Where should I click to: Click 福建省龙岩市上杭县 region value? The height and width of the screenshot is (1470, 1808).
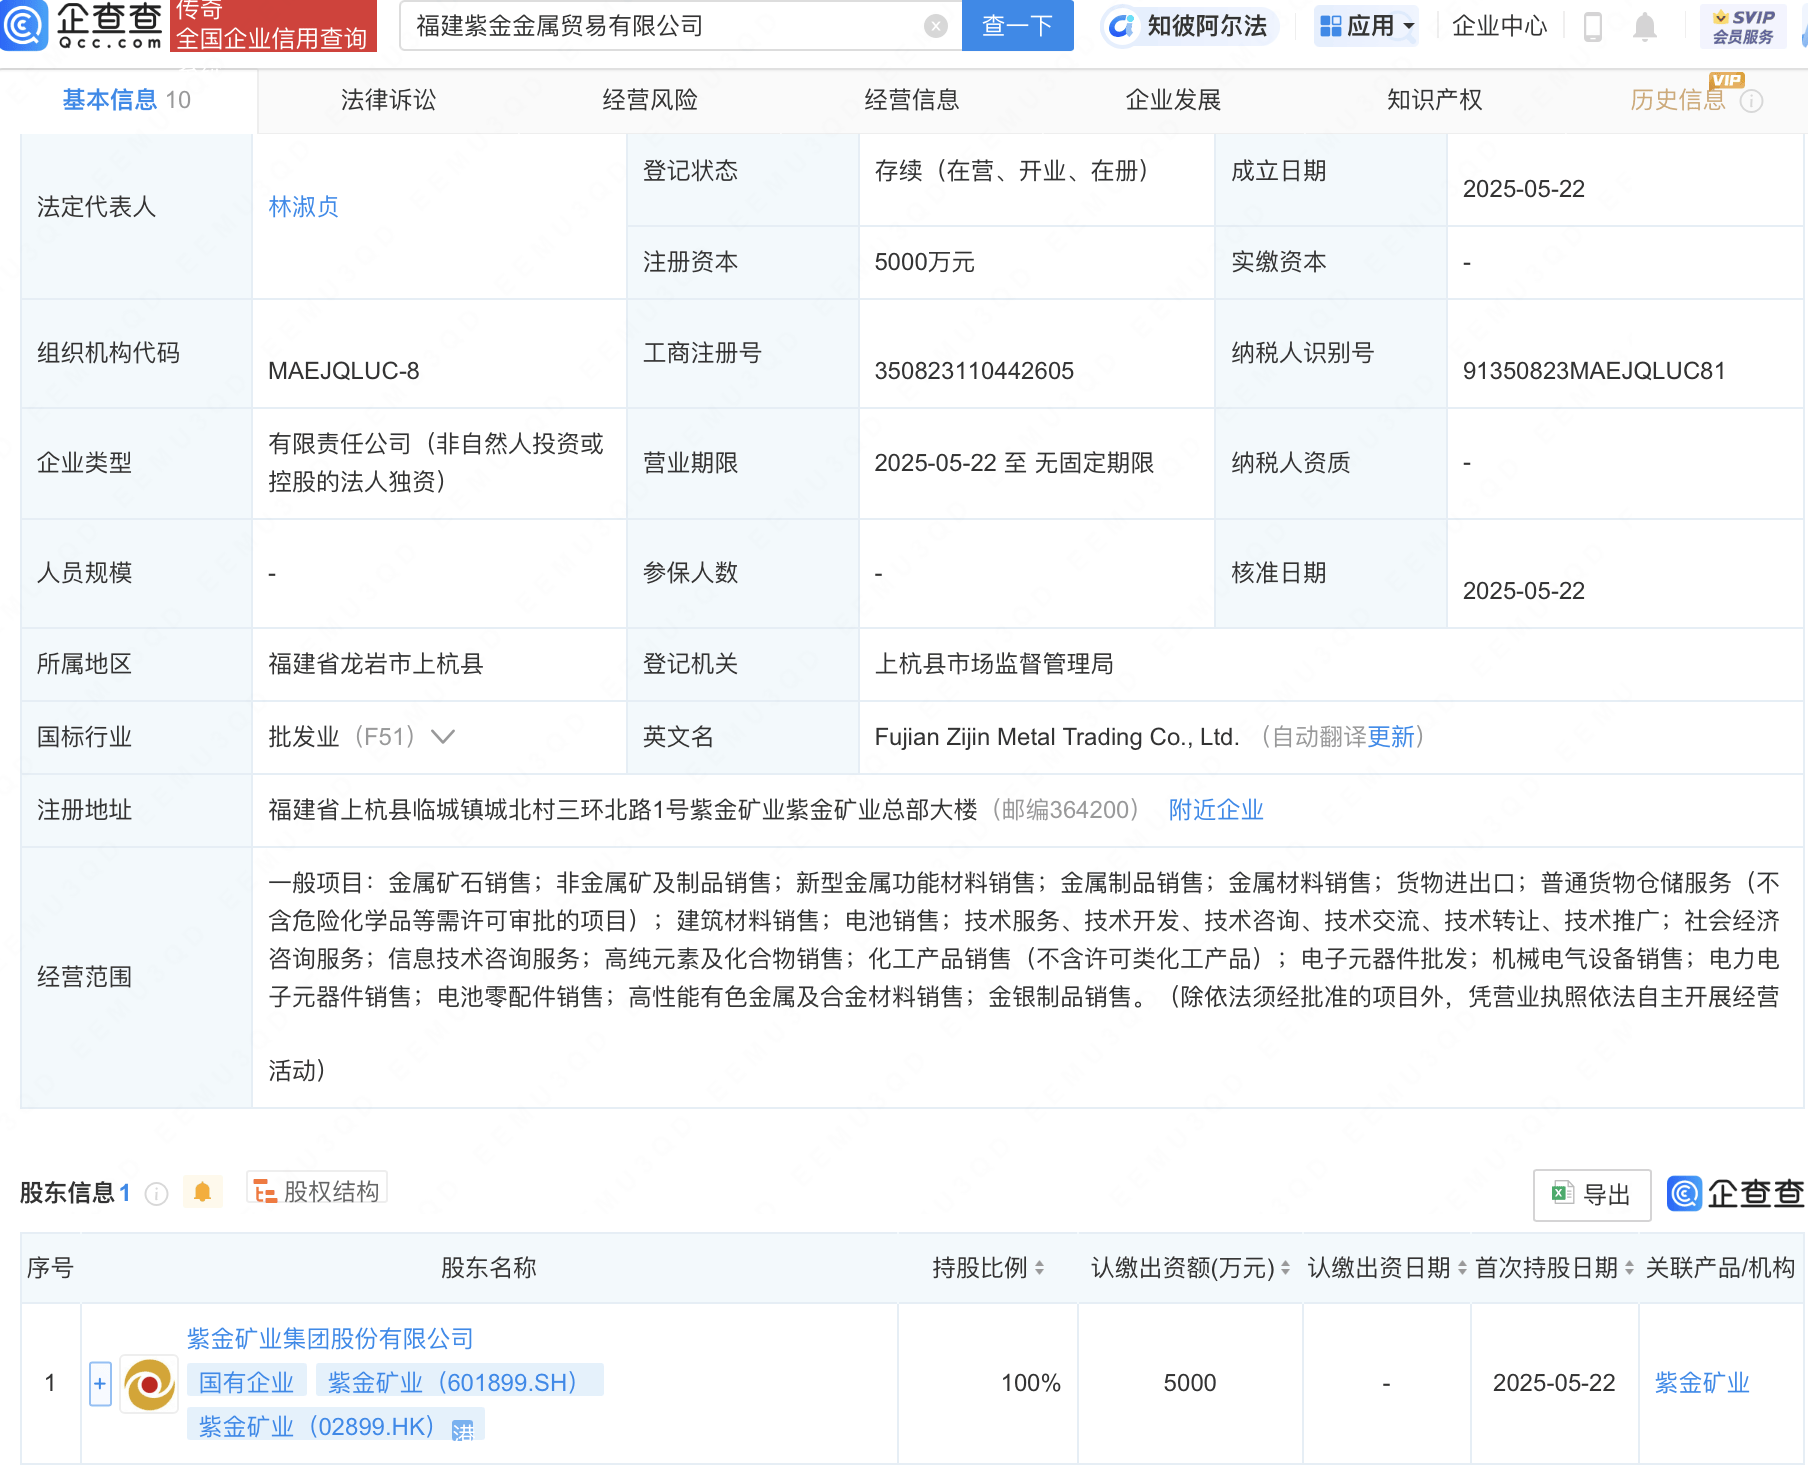click(376, 664)
